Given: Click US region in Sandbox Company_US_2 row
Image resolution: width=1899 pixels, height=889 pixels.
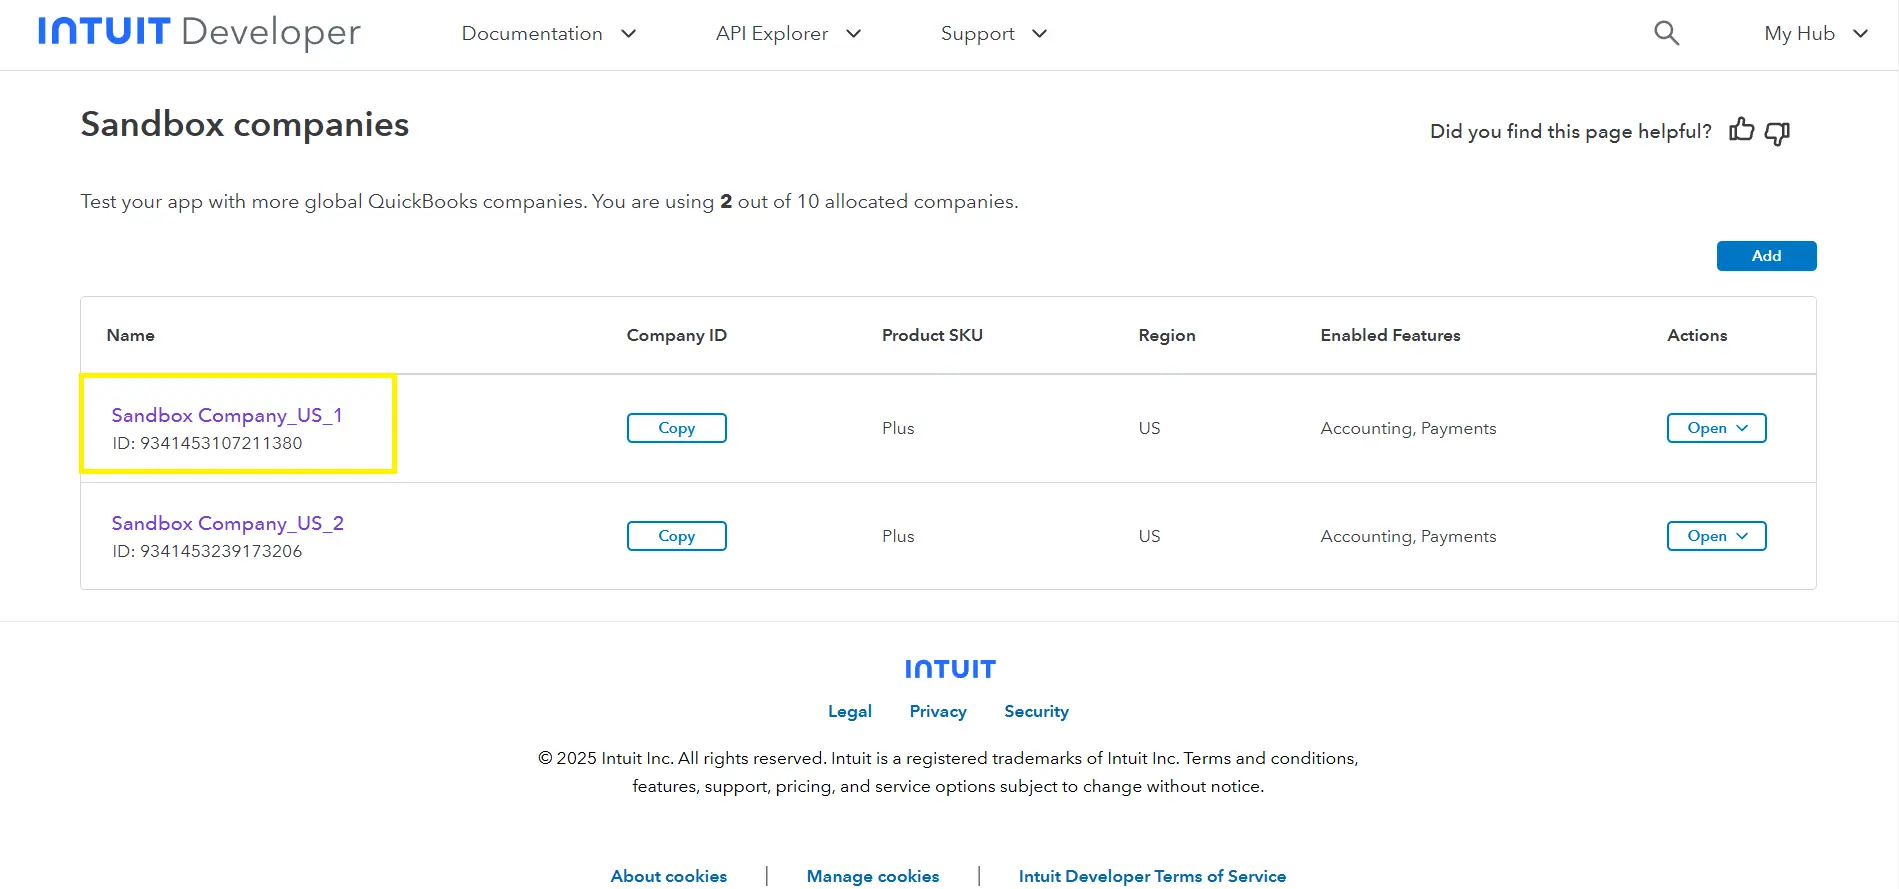Looking at the screenshot, I should coord(1149,536).
